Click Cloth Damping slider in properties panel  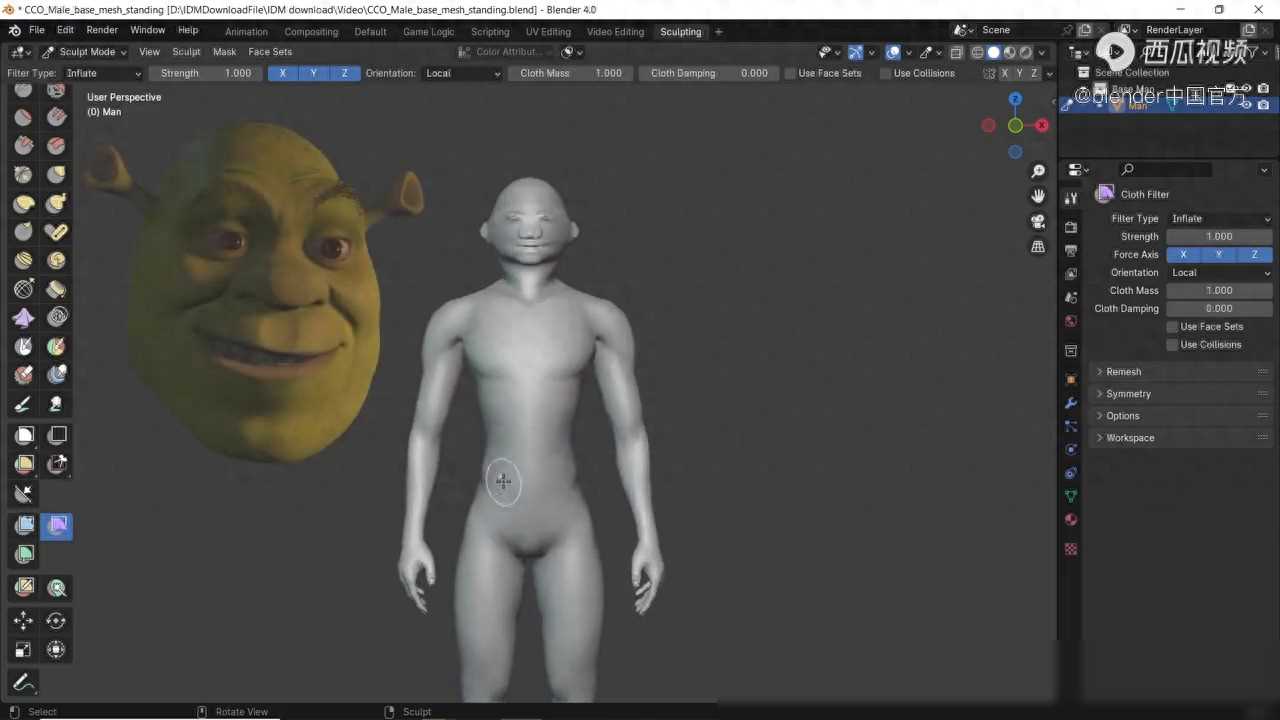tap(1220, 309)
